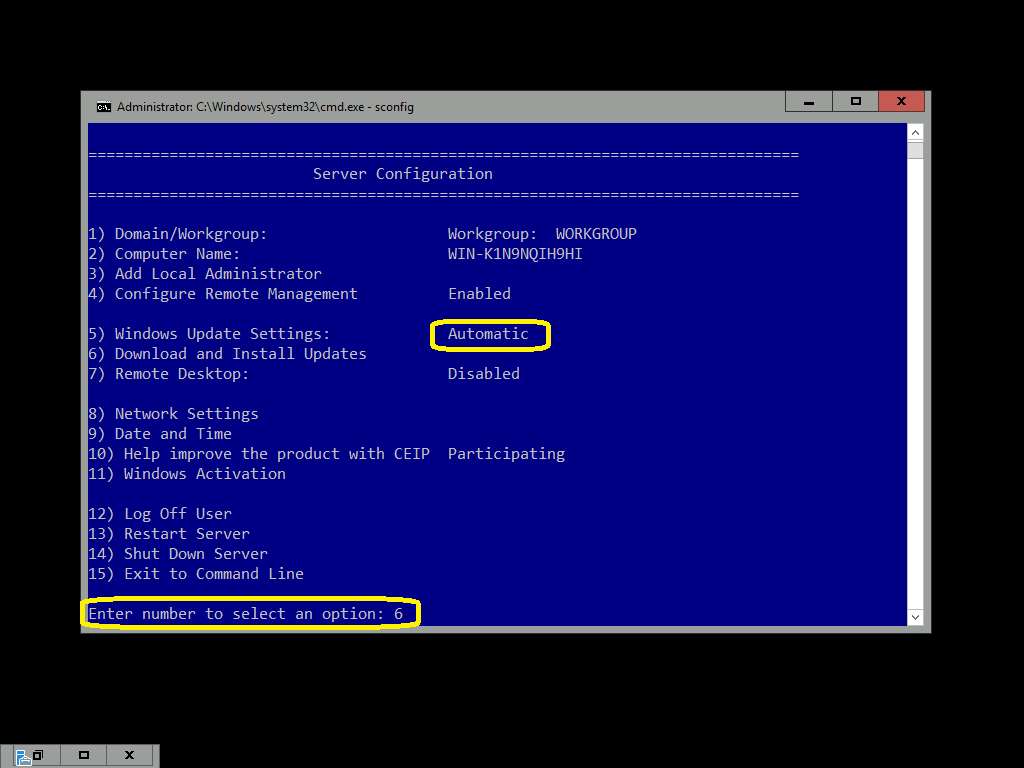Minimize the sconfig command window
Screen dimensions: 1024x768
click(x=810, y=102)
